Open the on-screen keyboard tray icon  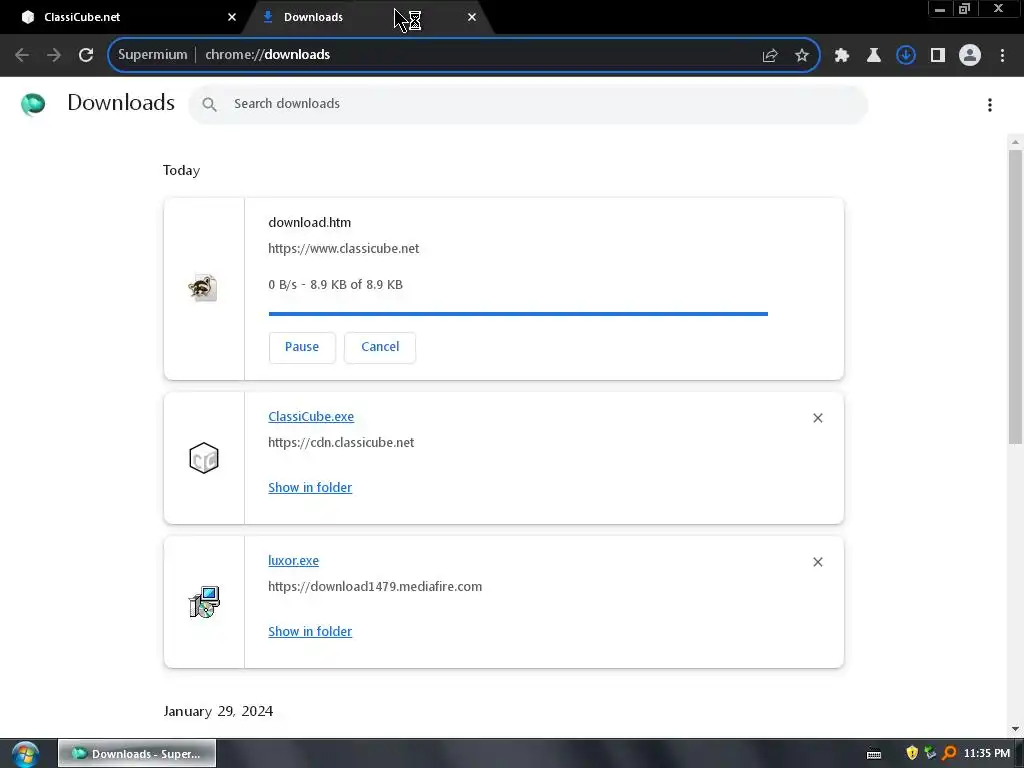point(874,754)
